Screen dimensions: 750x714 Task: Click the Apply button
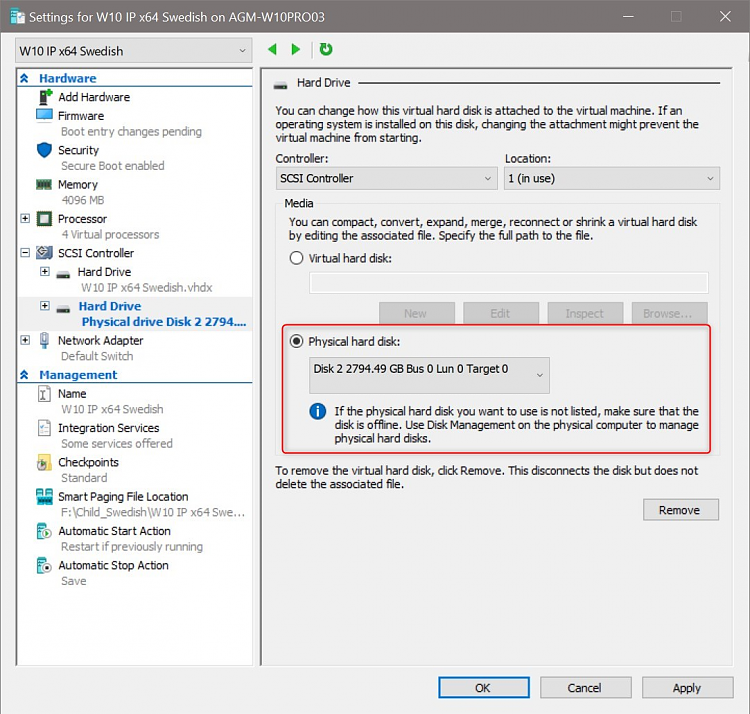687,688
